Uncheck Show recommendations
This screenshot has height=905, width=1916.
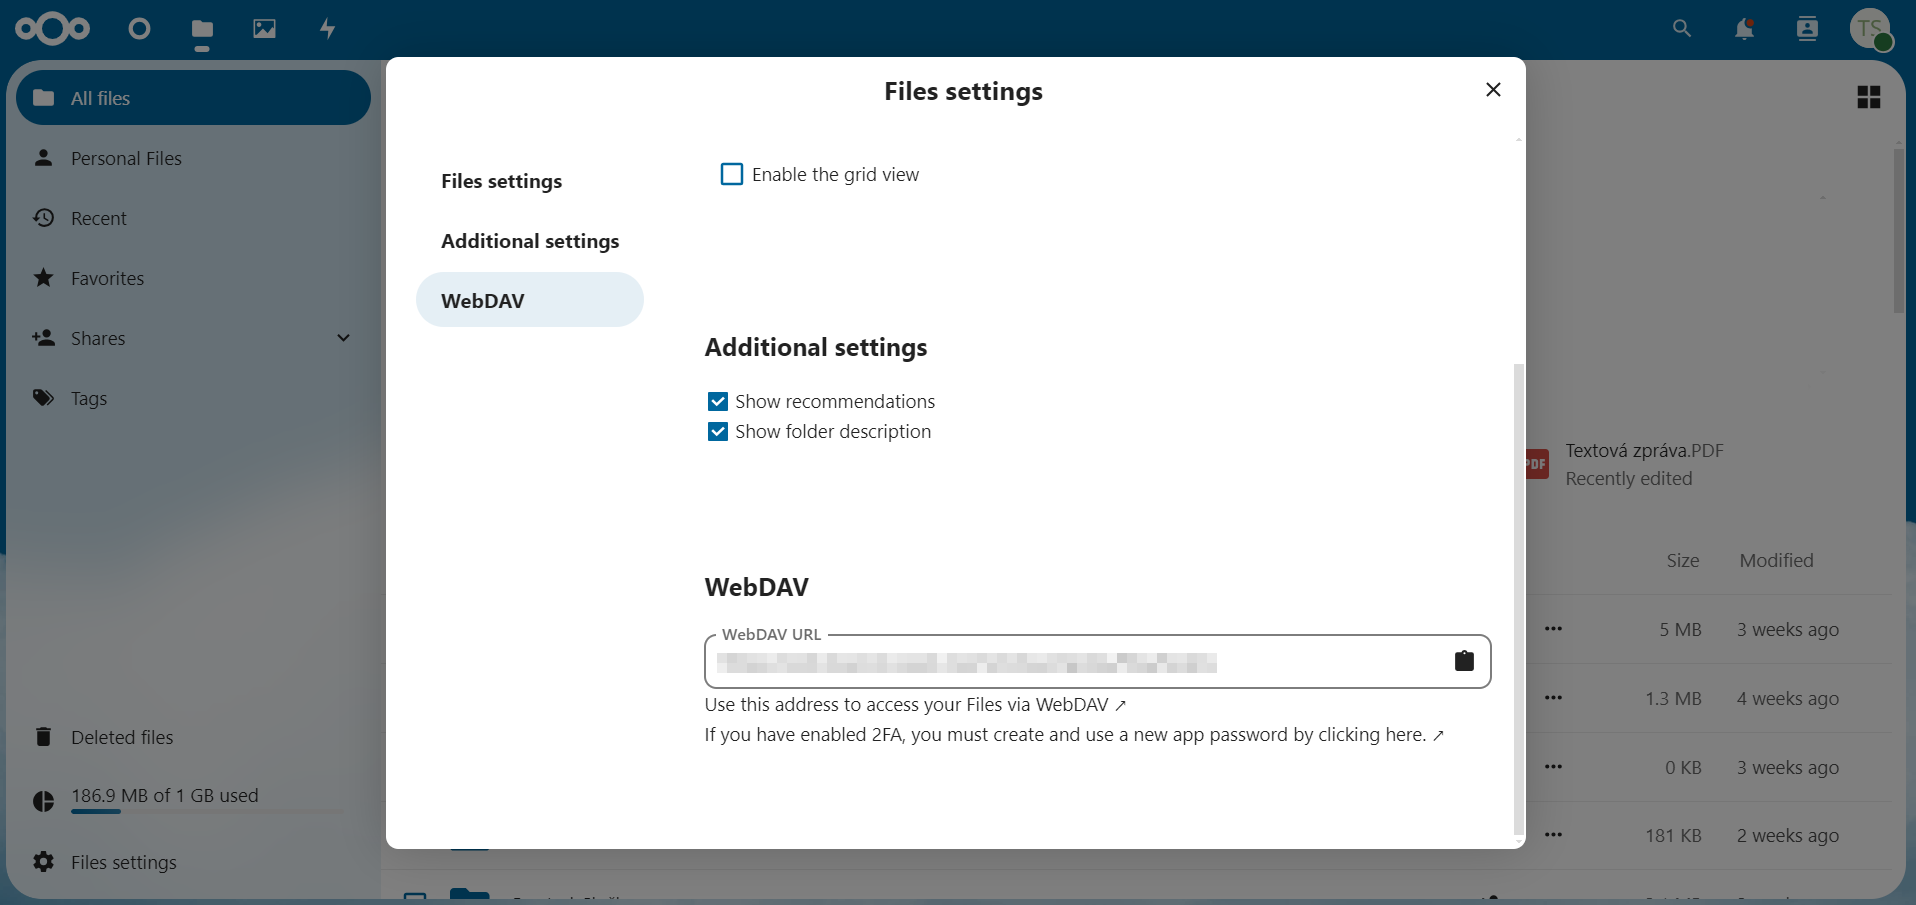pos(718,402)
